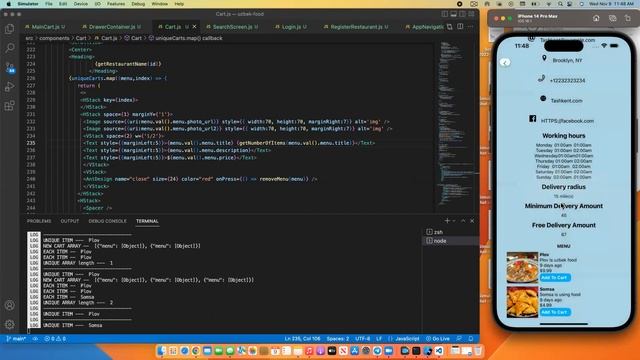Click the Split Editor Right icon
The height and width of the screenshot is (360, 640).
[x=460, y=27]
